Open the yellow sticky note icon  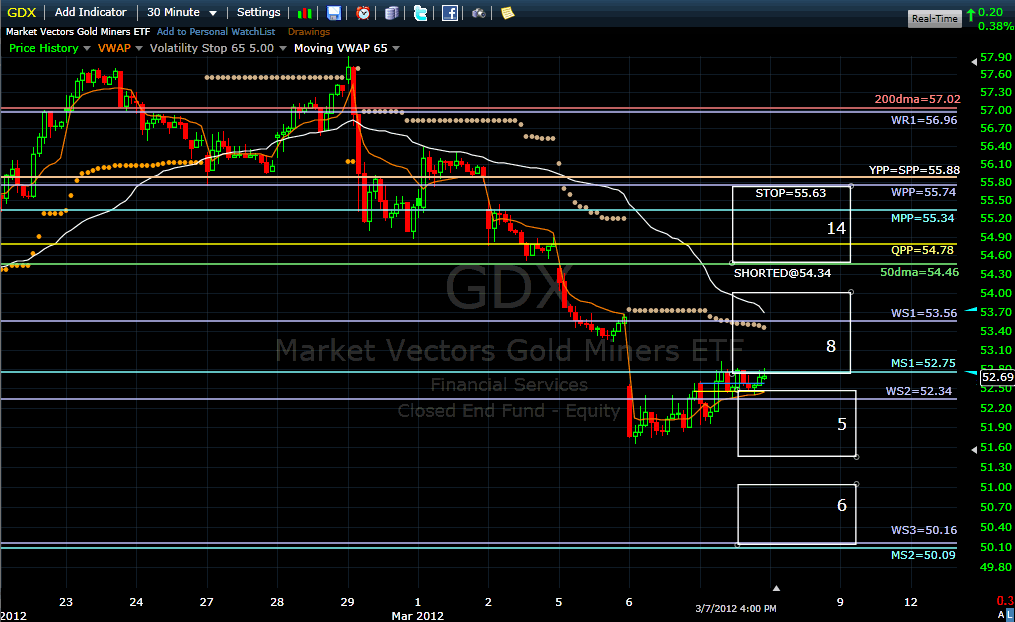click(508, 13)
